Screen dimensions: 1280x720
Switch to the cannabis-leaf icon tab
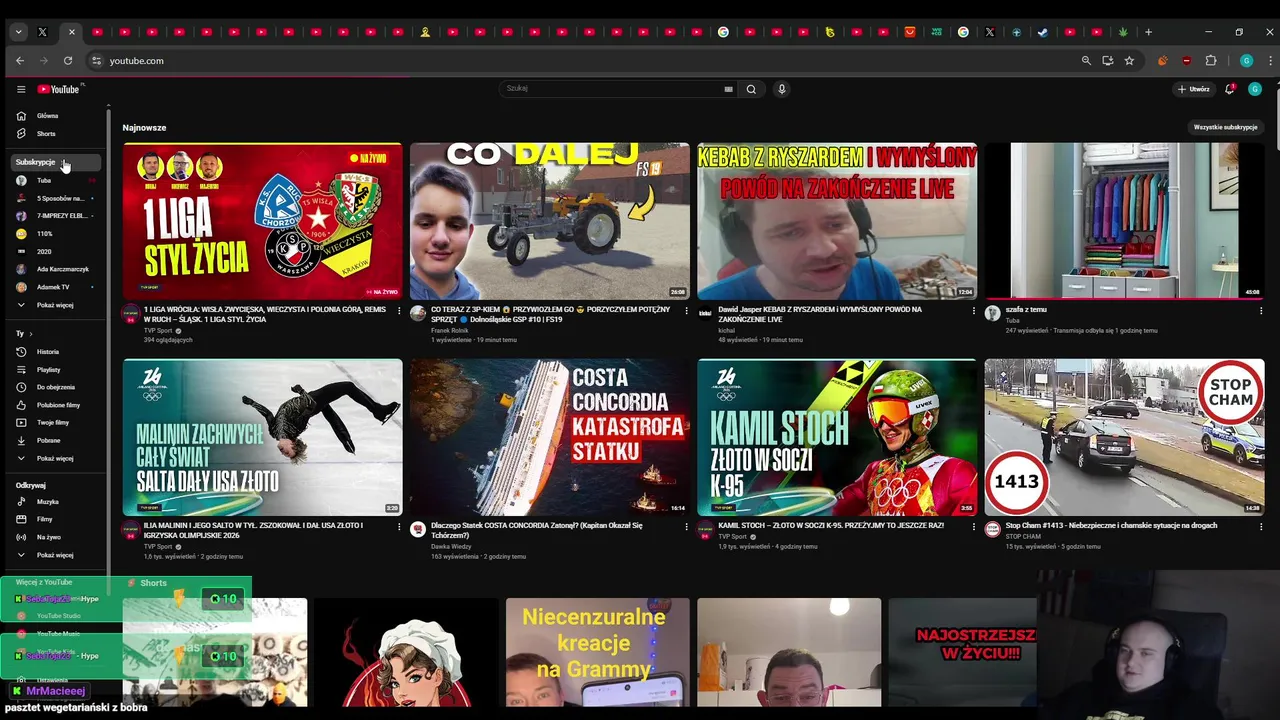pyautogui.click(x=1124, y=32)
